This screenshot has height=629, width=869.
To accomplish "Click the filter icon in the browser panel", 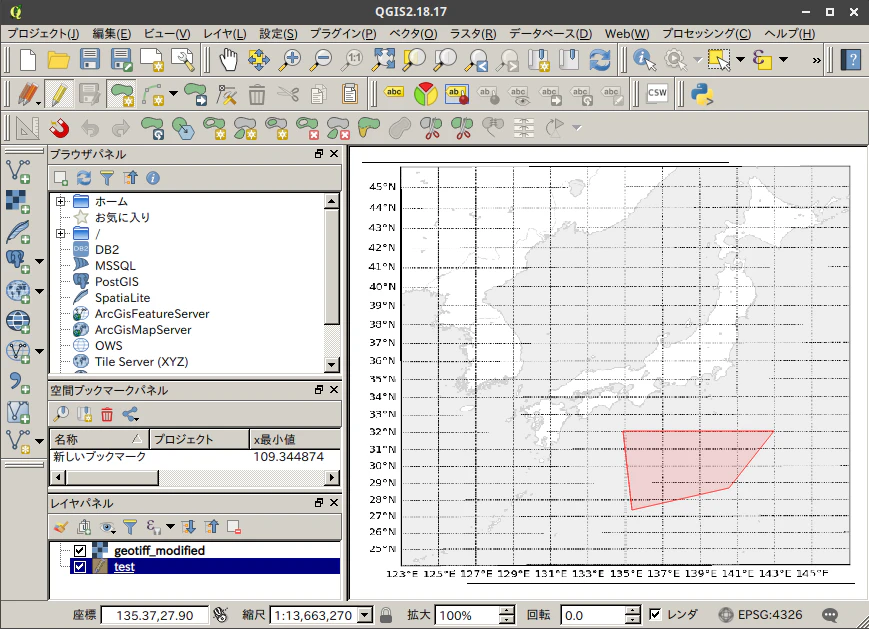I will click(107, 178).
